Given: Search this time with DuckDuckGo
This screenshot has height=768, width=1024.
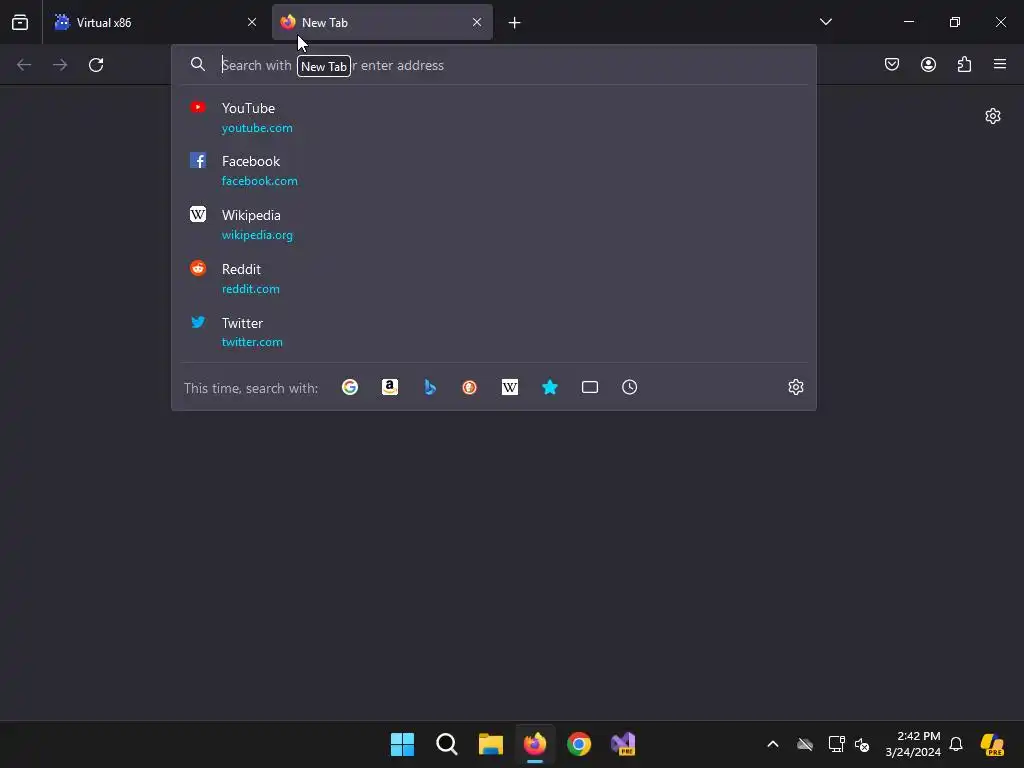Looking at the screenshot, I should [470, 387].
